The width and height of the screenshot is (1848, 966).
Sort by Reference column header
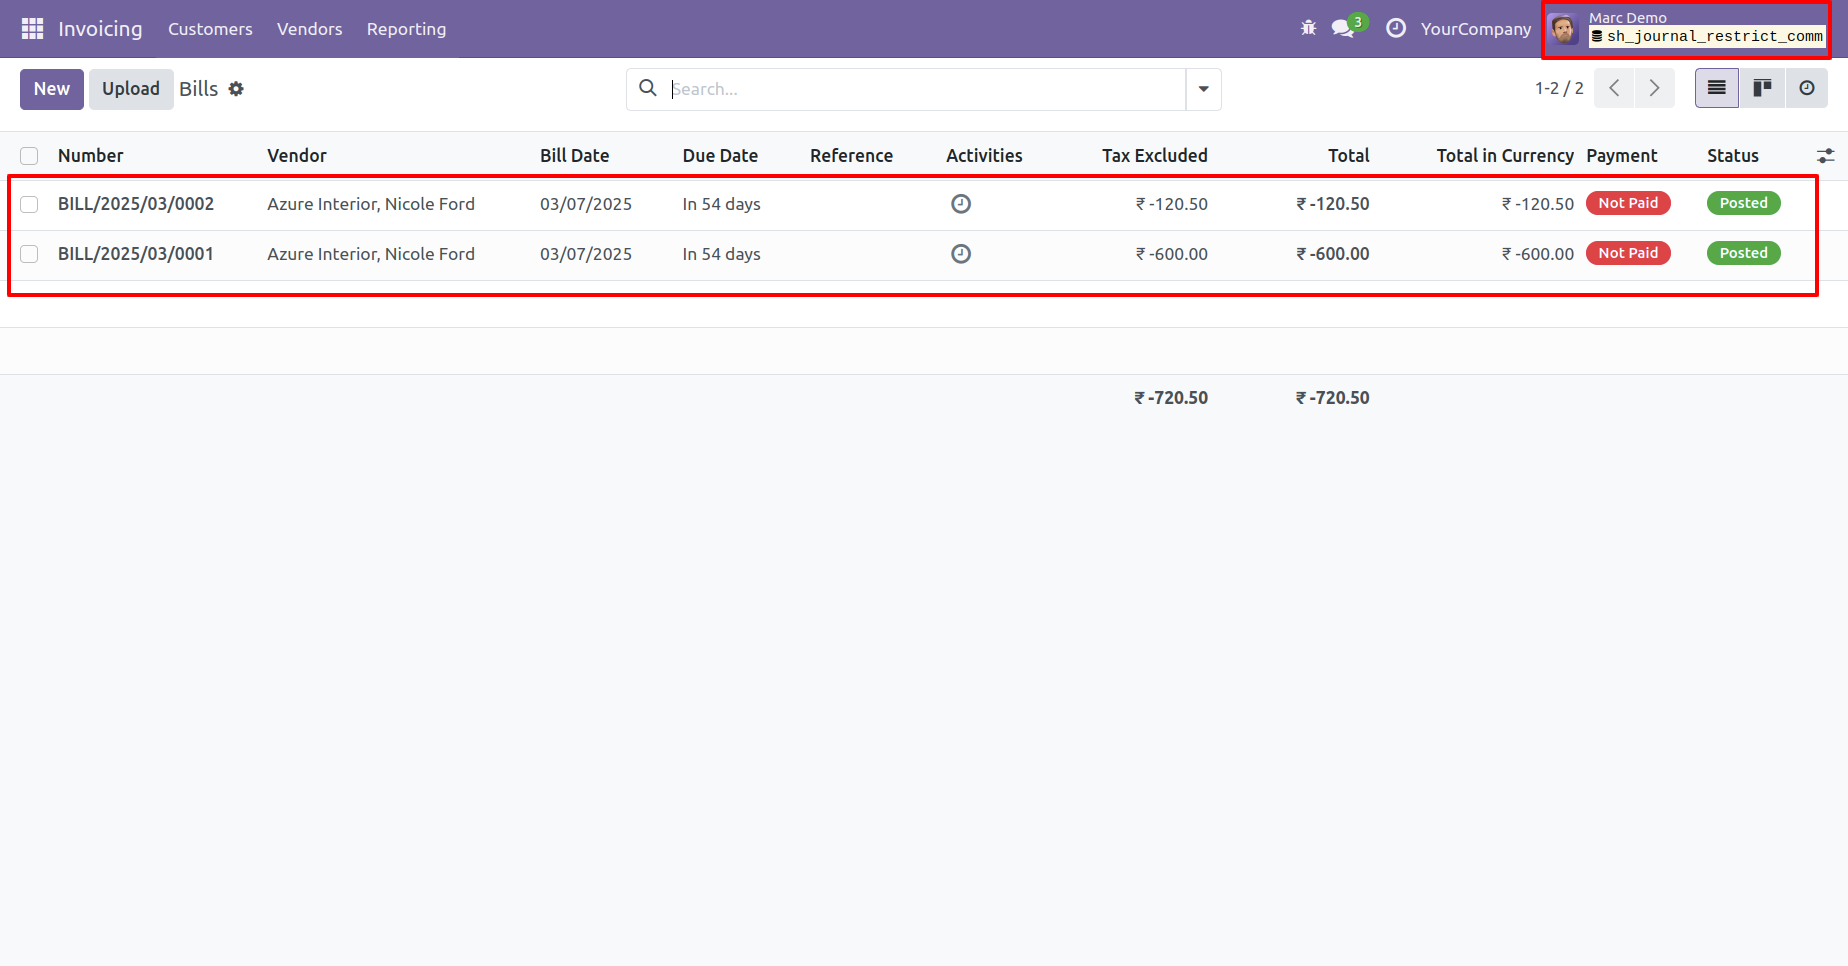(851, 156)
